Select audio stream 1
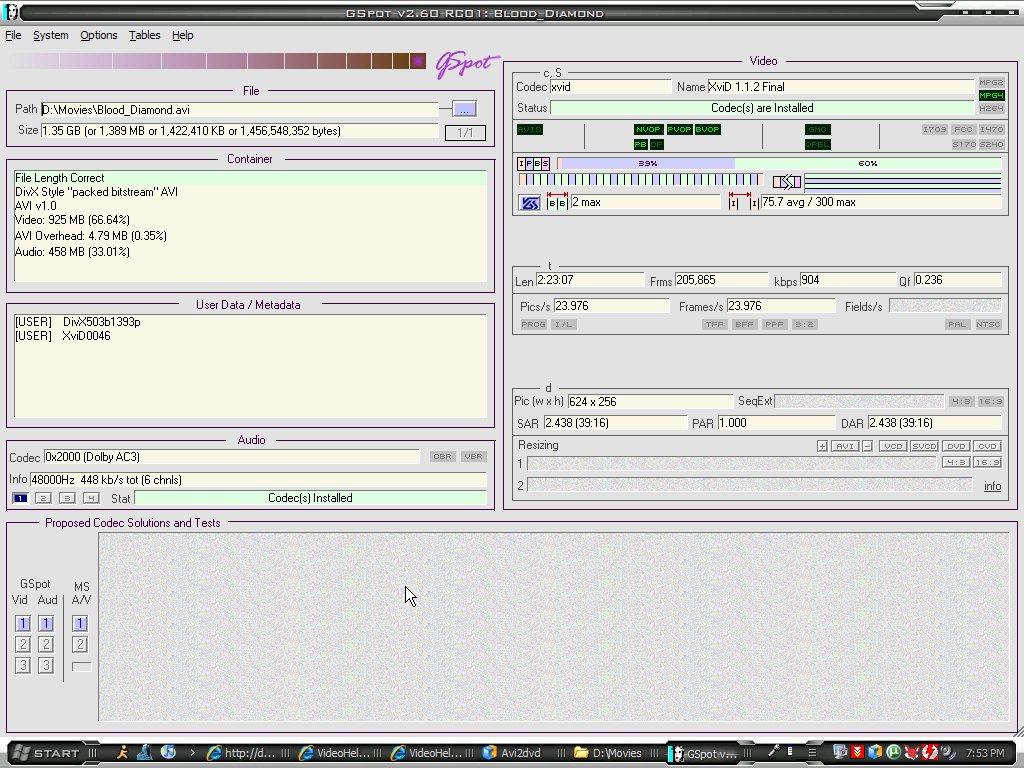The width and height of the screenshot is (1024, 768). (x=20, y=498)
